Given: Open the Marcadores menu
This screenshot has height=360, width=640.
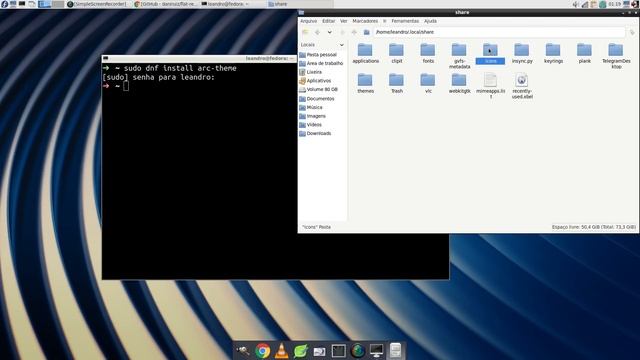Looking at the screenshot, I should coord(365,21).
